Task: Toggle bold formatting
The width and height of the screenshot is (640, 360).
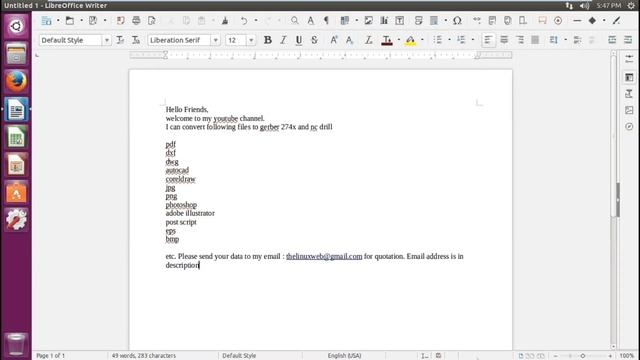Action: pyautogui.click(x=267, y=40)
